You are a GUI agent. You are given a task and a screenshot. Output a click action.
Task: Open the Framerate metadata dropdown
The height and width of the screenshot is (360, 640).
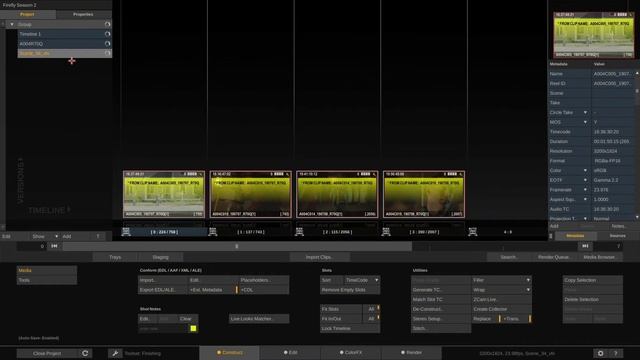(x=585, y=189)
